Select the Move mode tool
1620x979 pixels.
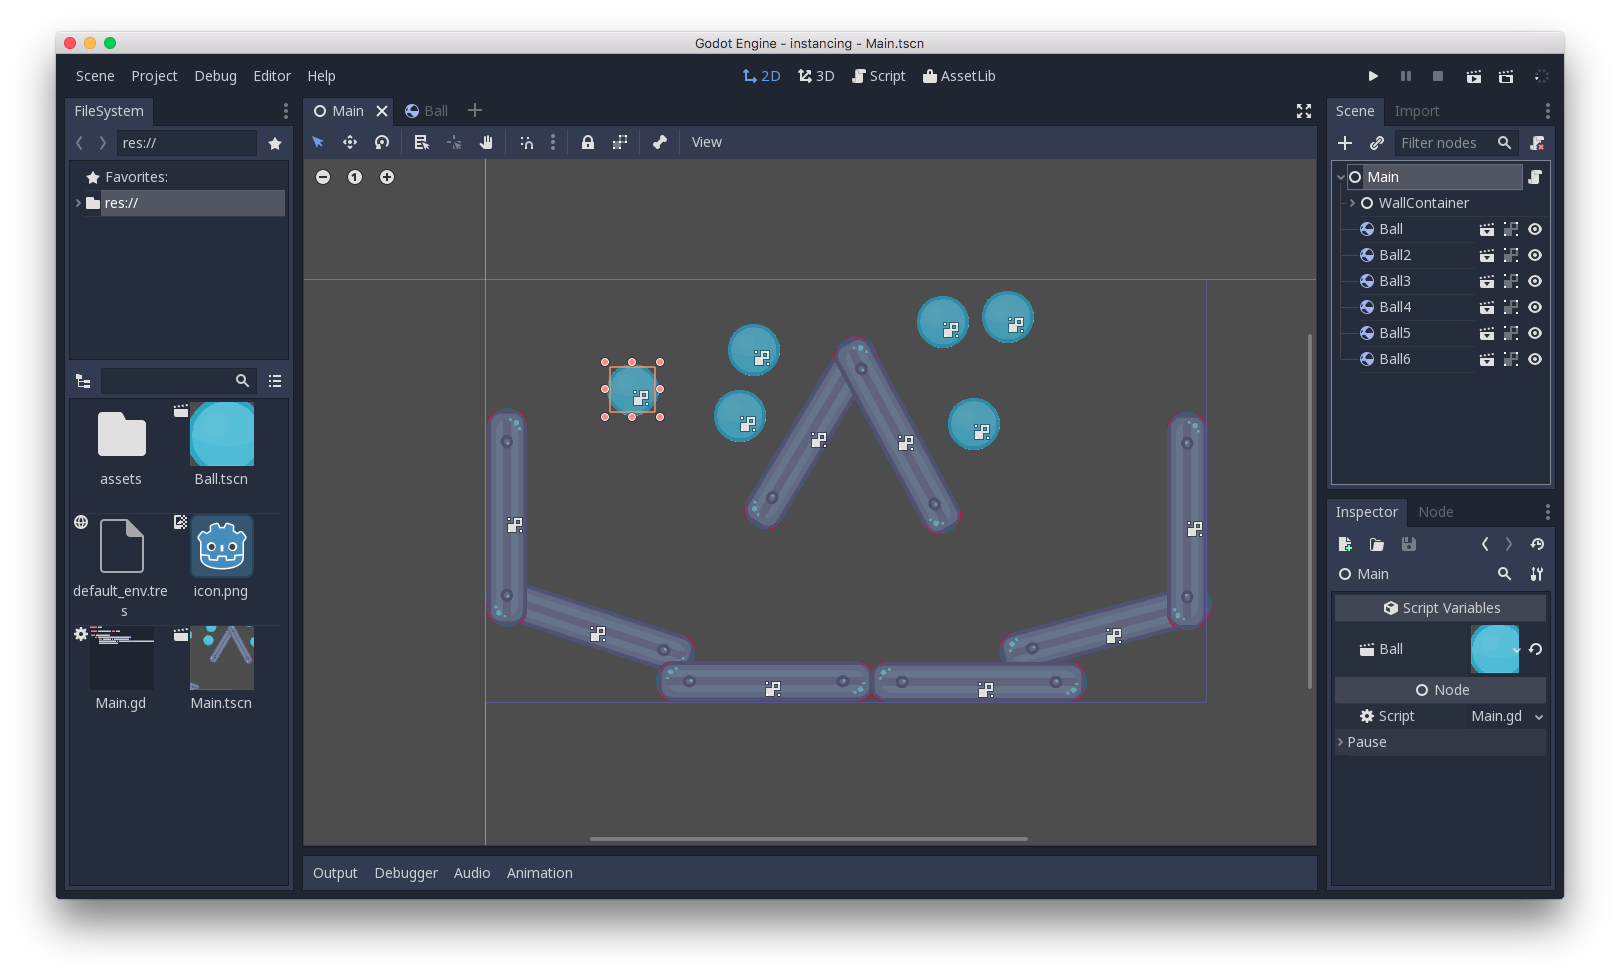pyautogui.click(x=350, y=143)
